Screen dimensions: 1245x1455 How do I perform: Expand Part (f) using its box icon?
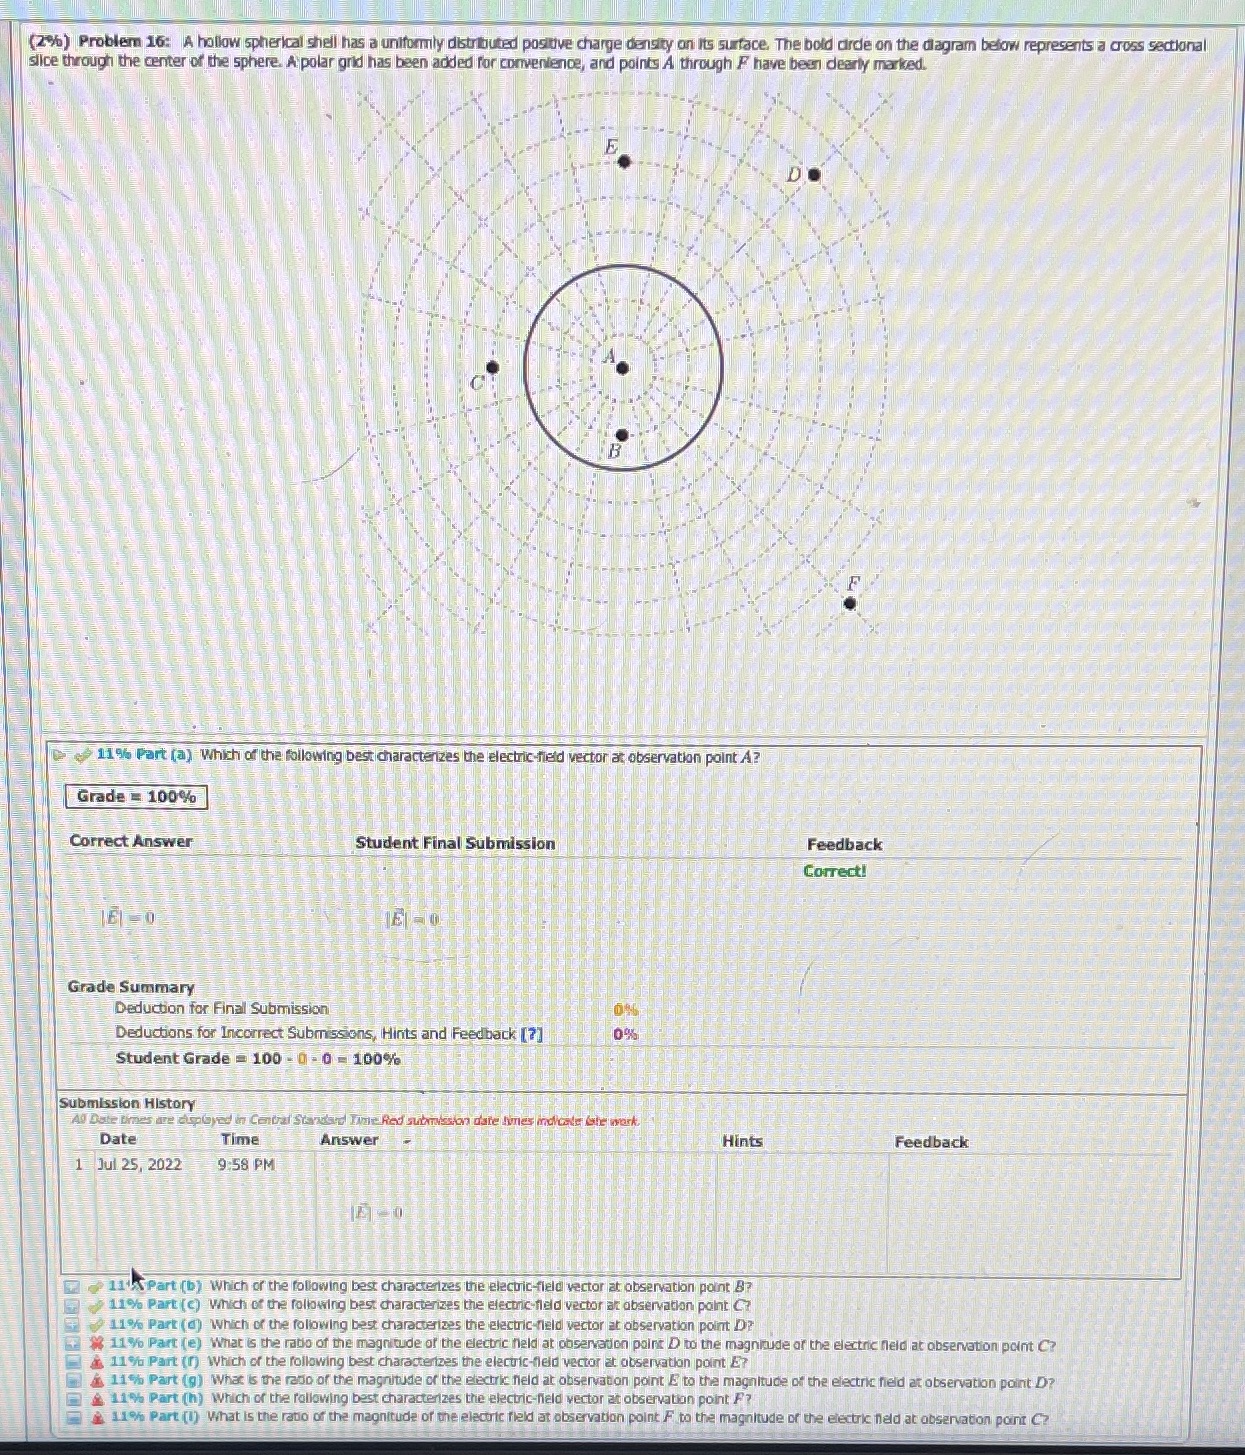pyautogui.click(x=73, y=1362)
